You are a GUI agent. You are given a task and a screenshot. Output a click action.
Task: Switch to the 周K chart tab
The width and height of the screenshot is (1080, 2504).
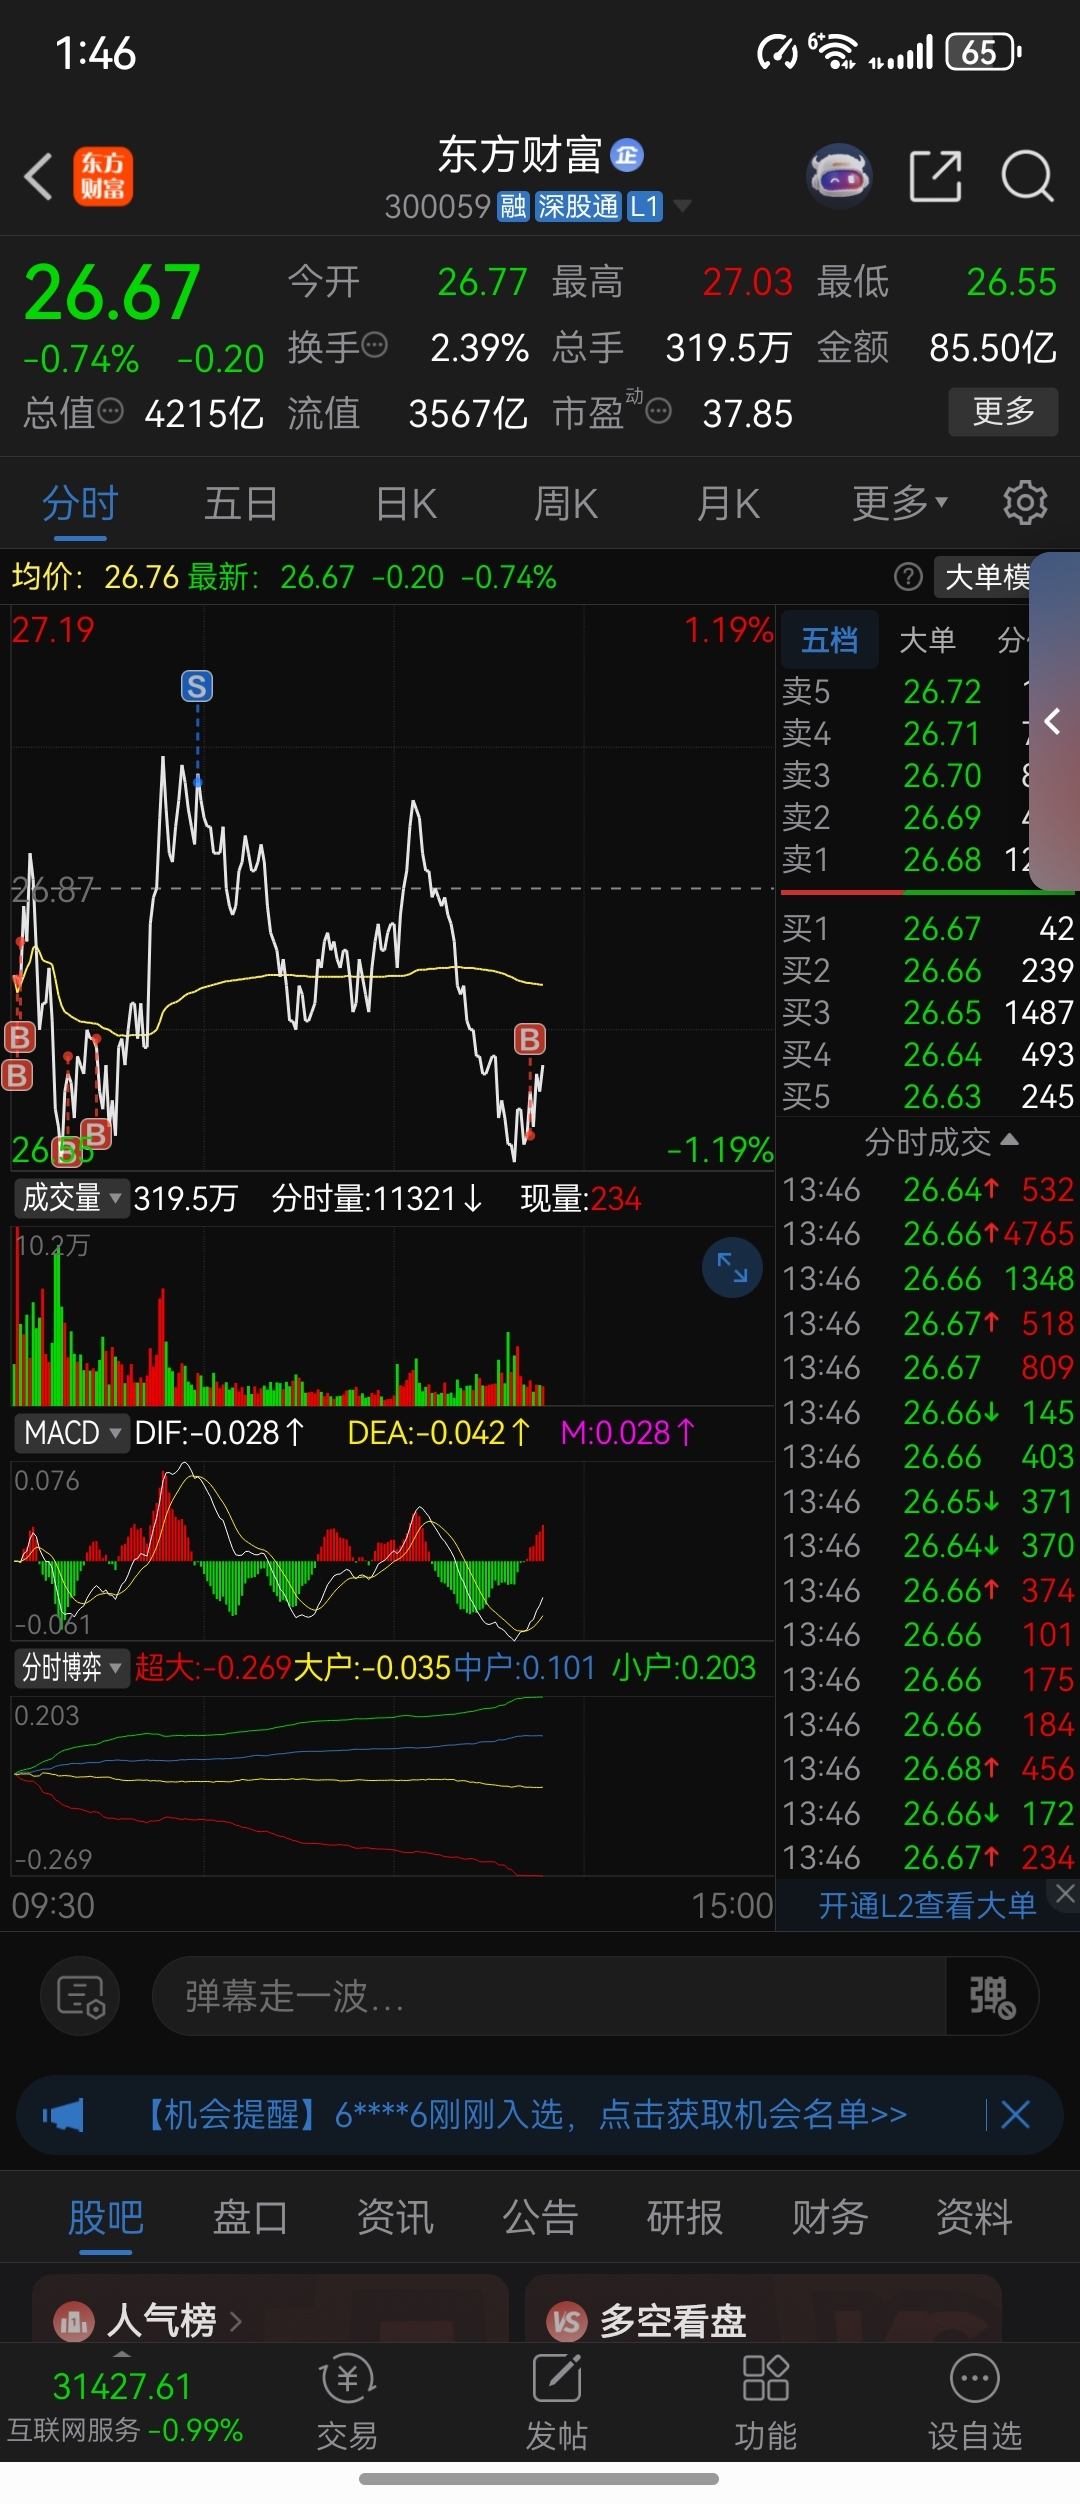(x=566, y=503)
